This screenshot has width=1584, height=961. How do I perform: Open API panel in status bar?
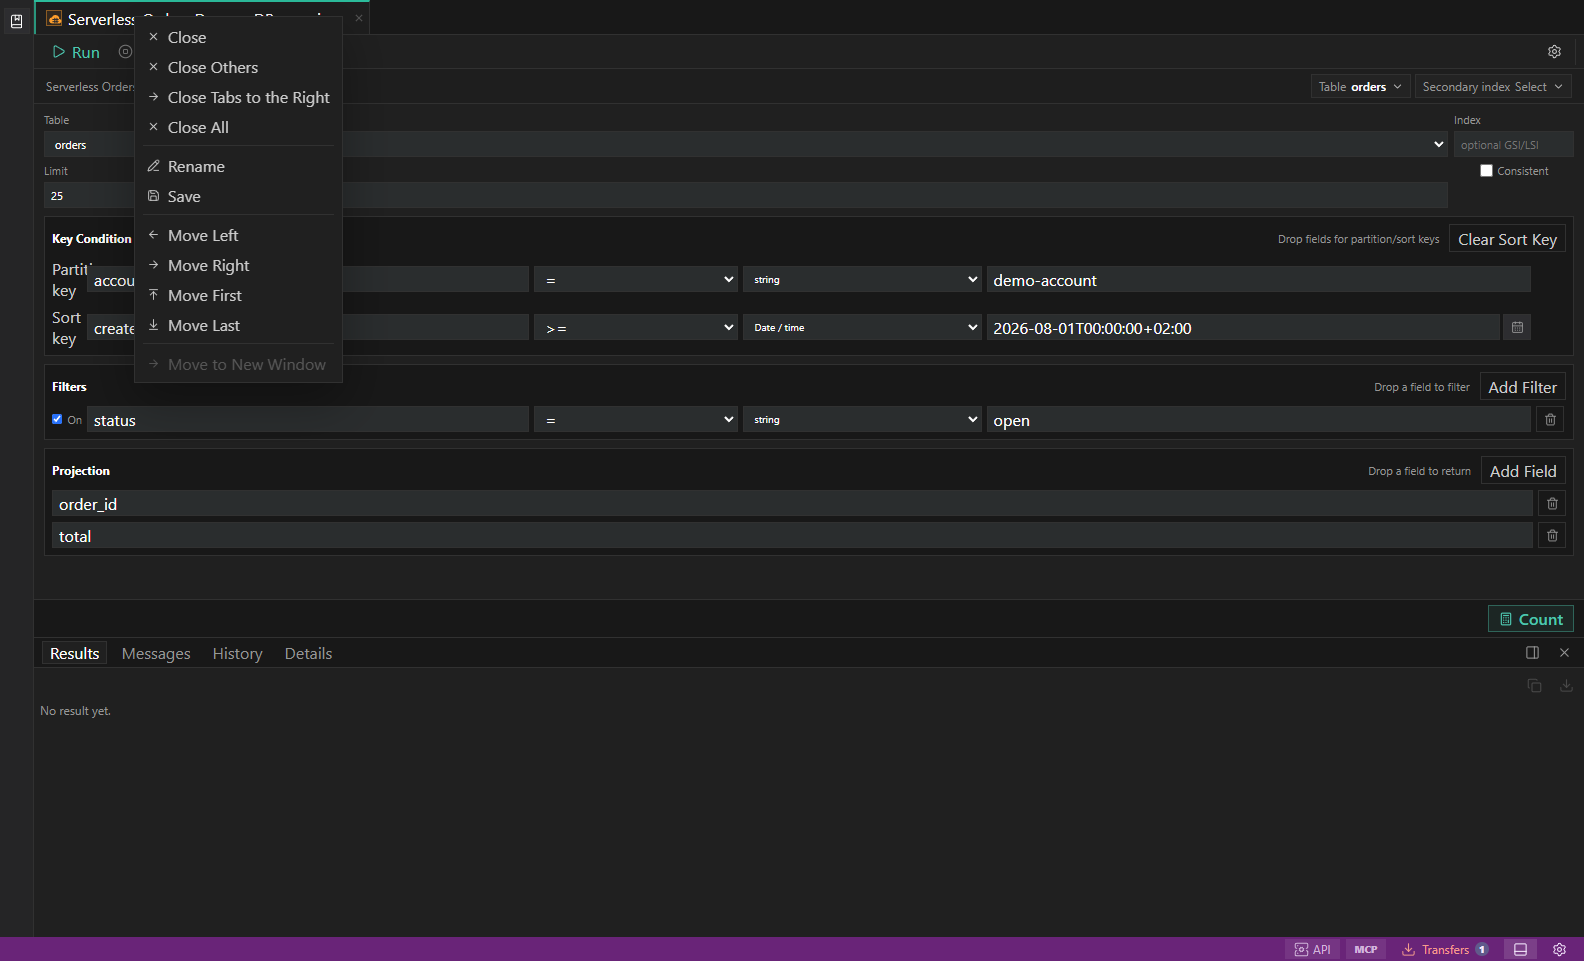click(1312, 950)
